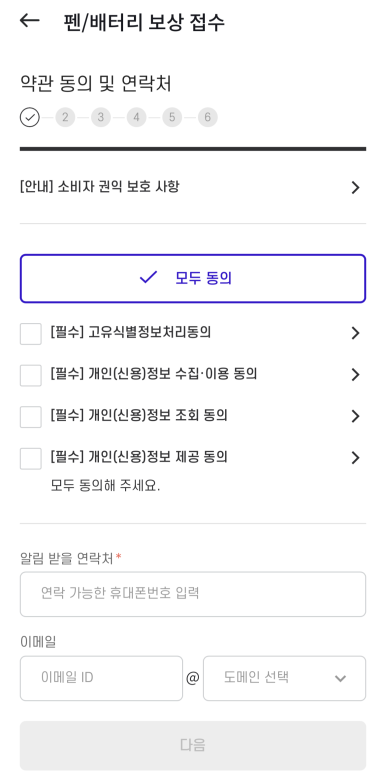Screen dimensions: 386x772
Task: Open chevron beside 소비자 권익 보호 사항
Action: click(355, 188)
